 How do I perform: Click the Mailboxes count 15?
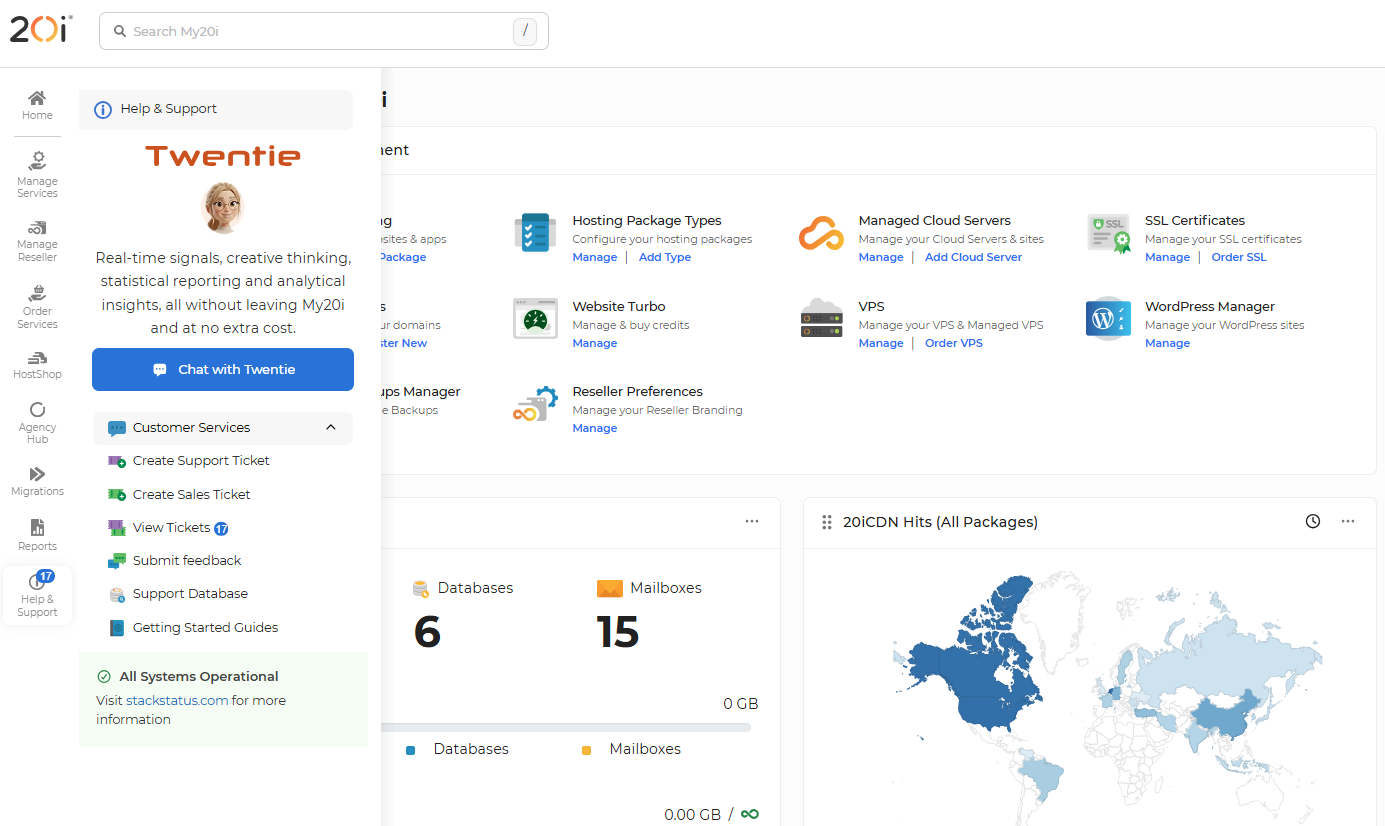click(618, 632)
